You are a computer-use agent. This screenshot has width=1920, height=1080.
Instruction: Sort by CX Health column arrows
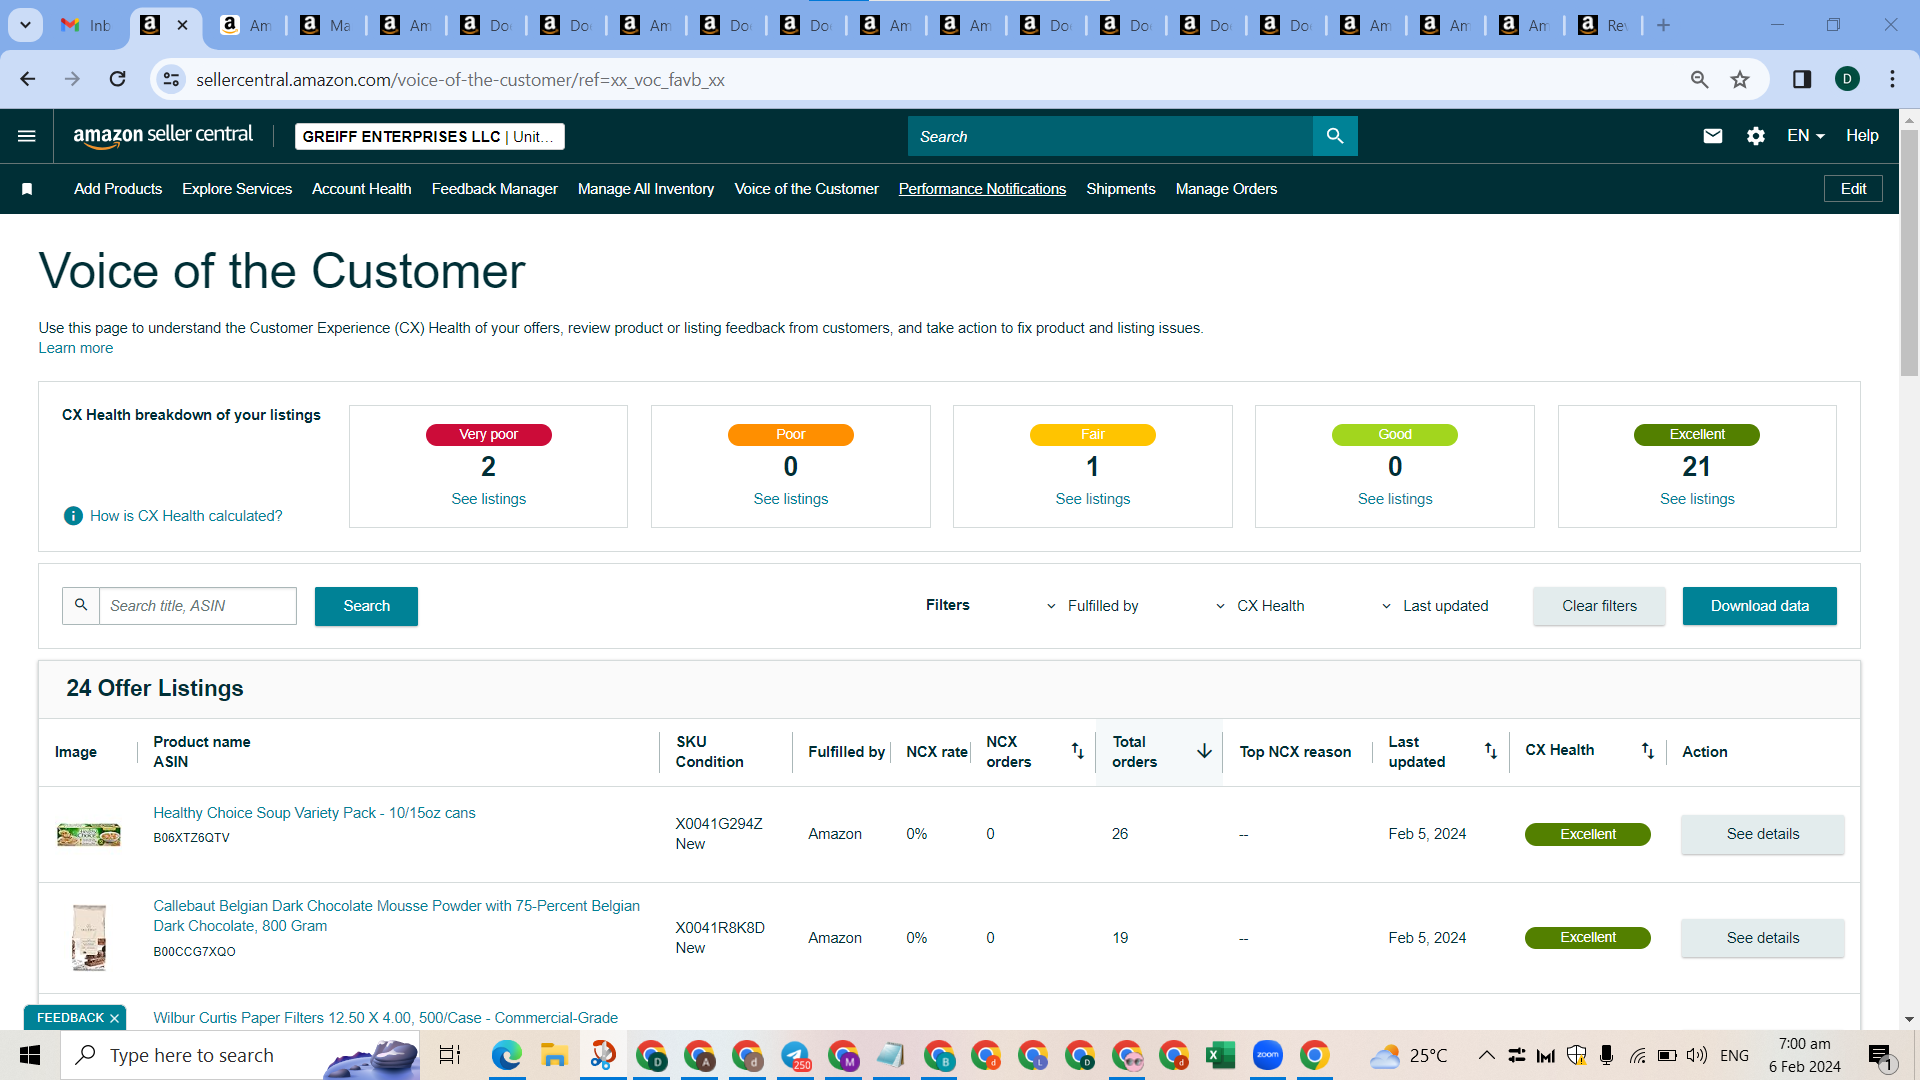[1647, 751]
